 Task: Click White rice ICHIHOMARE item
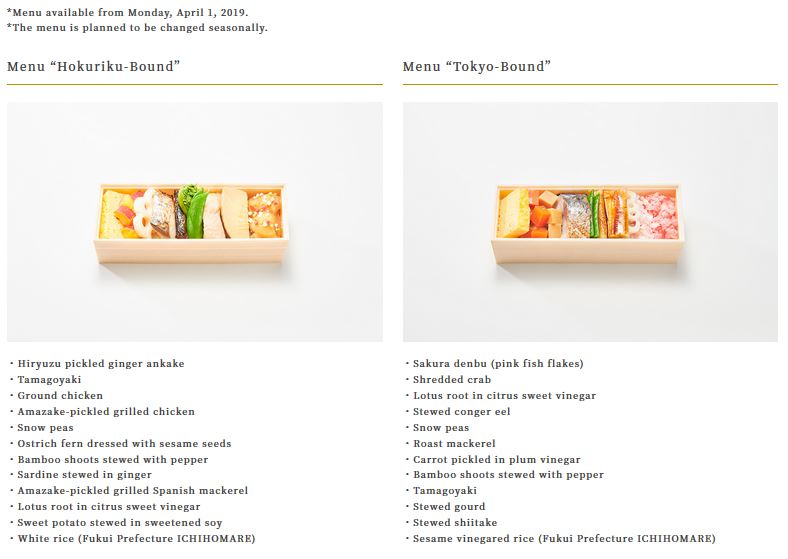(x=136, y=539)
